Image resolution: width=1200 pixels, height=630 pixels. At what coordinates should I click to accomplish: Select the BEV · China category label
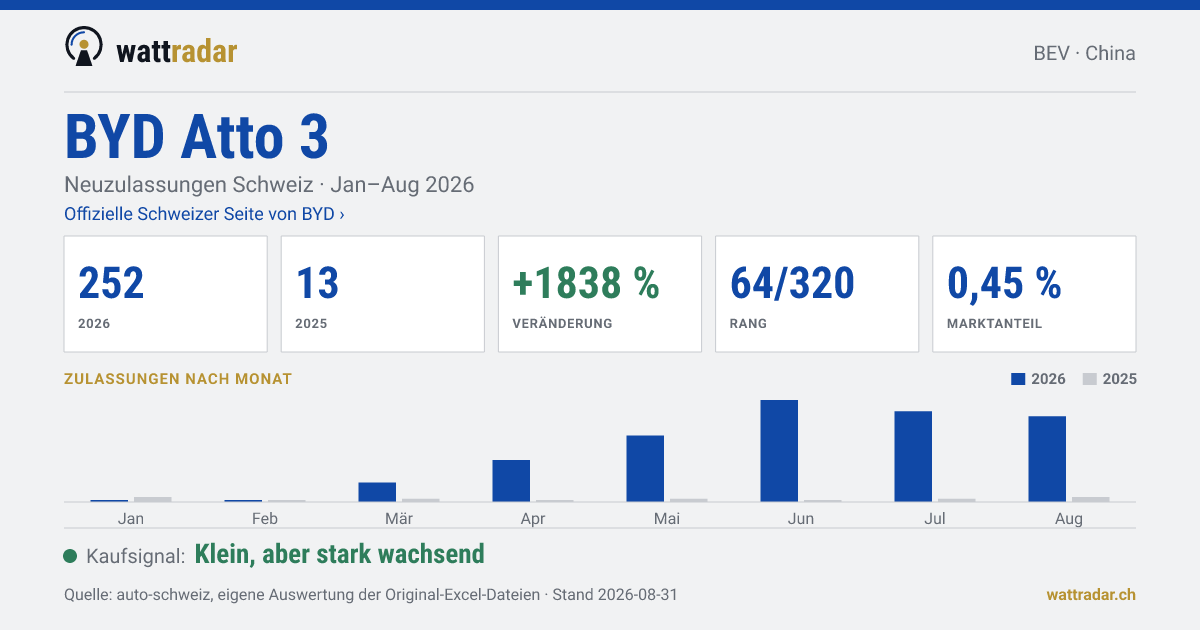point(1084,53)
